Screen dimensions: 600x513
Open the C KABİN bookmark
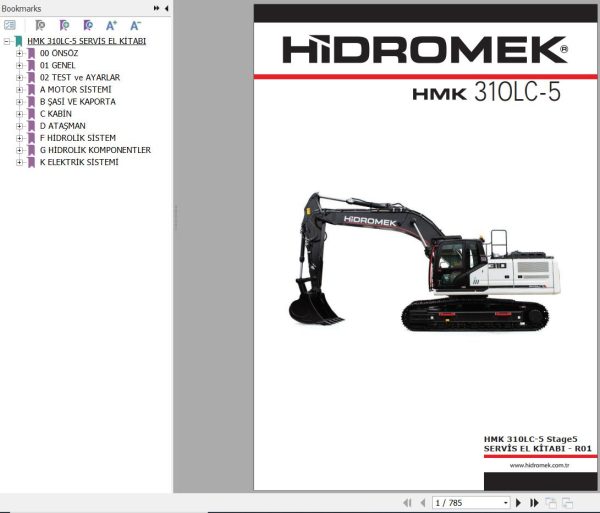tap(56, 114)
